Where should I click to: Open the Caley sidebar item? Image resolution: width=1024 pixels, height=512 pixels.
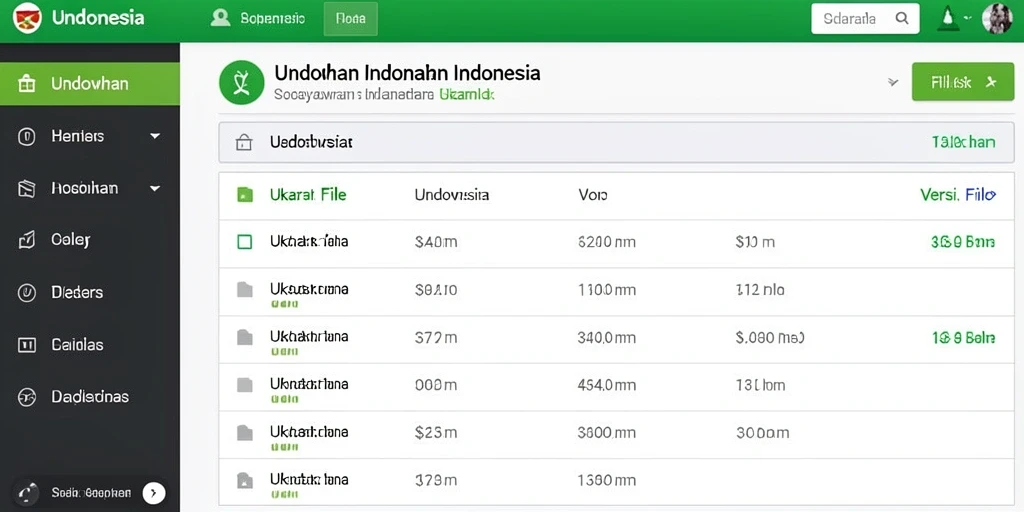[89, 240]
